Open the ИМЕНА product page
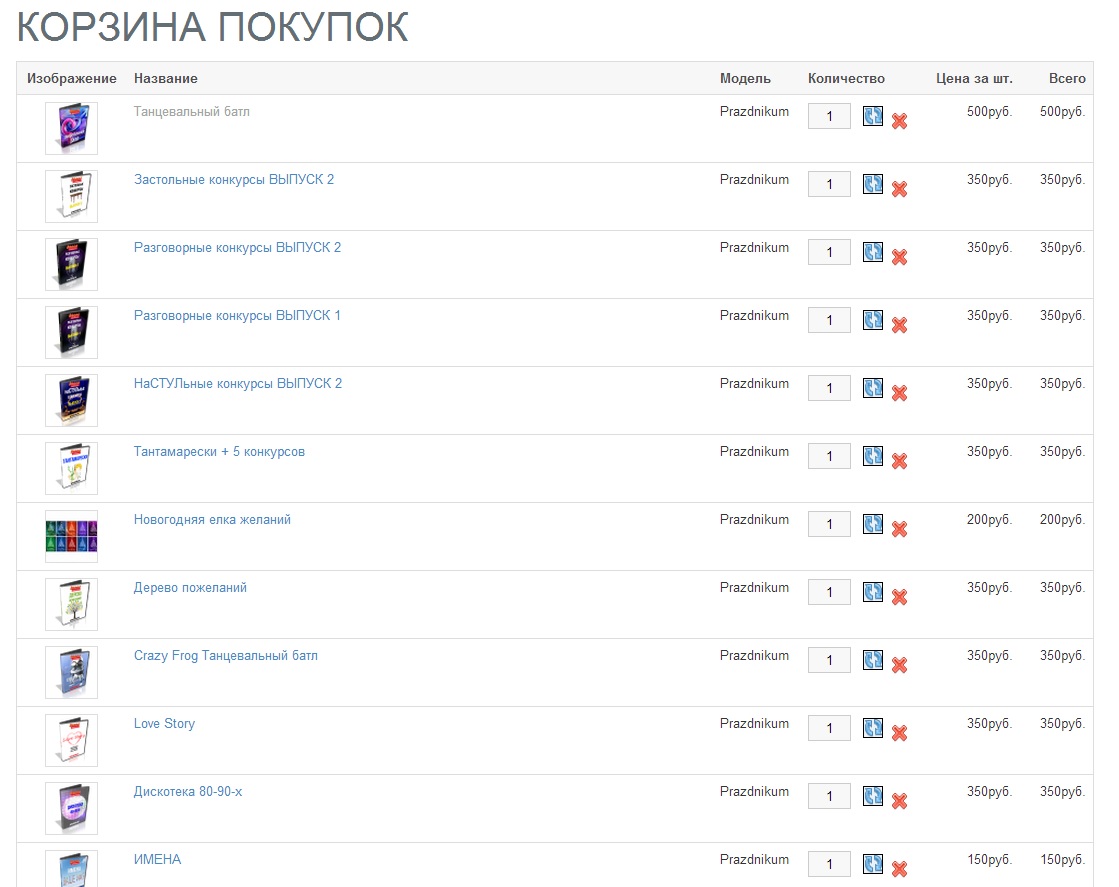The image size is (1119, 887). pos(157,860)
